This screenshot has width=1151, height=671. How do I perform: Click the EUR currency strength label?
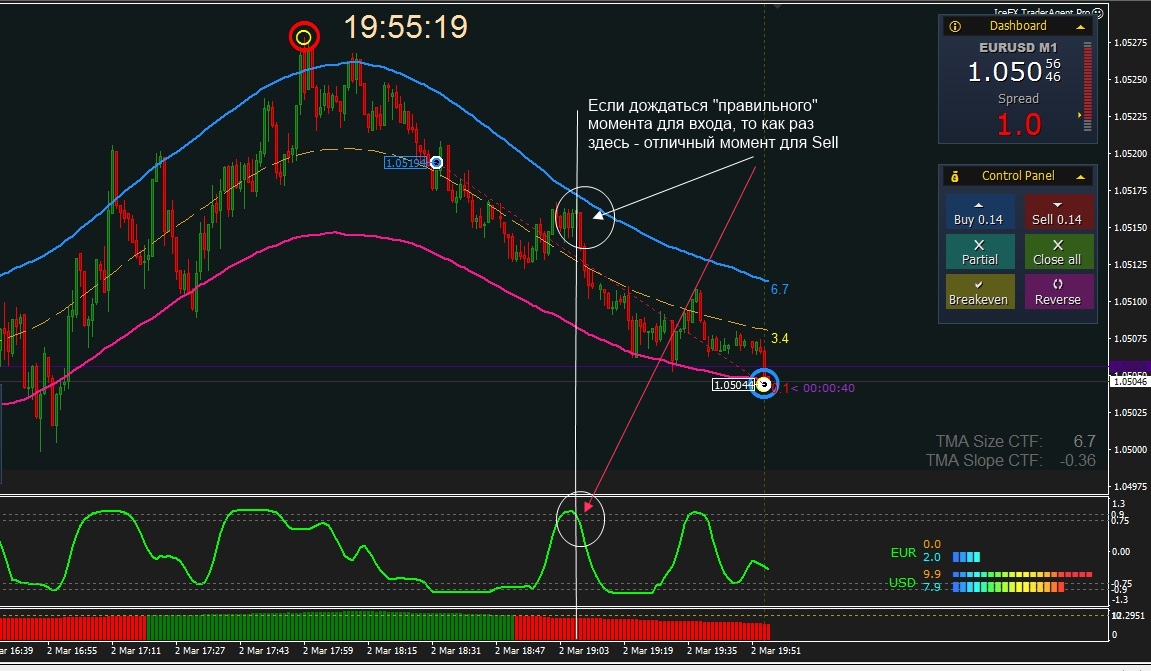pyautogui.click(x=903, y=553)
